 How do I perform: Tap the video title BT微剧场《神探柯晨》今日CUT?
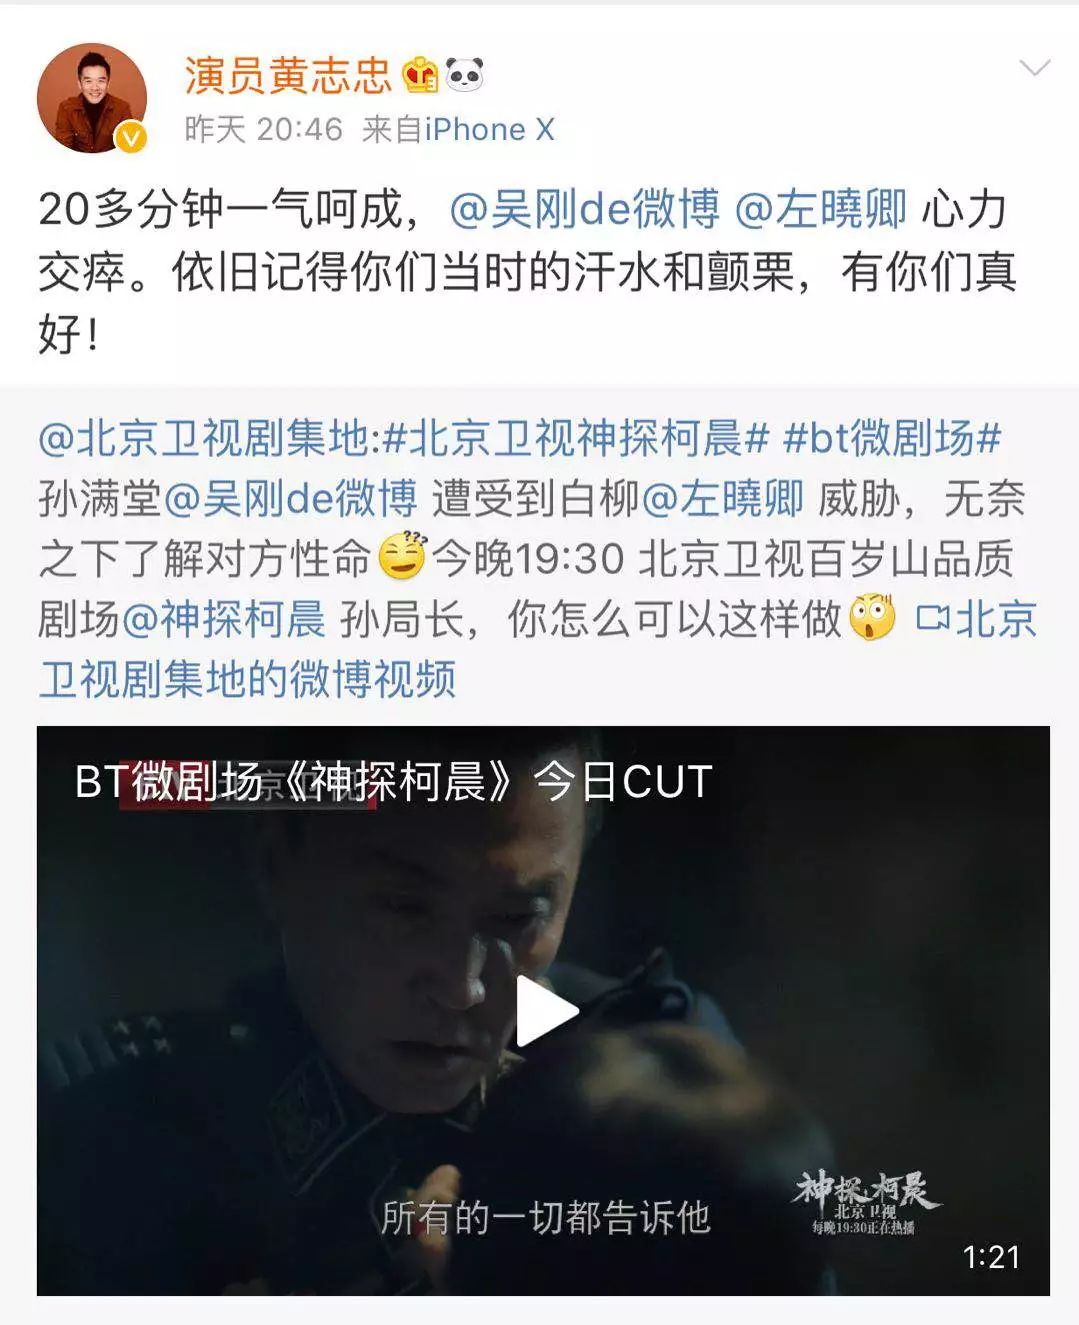coord(393,782)
